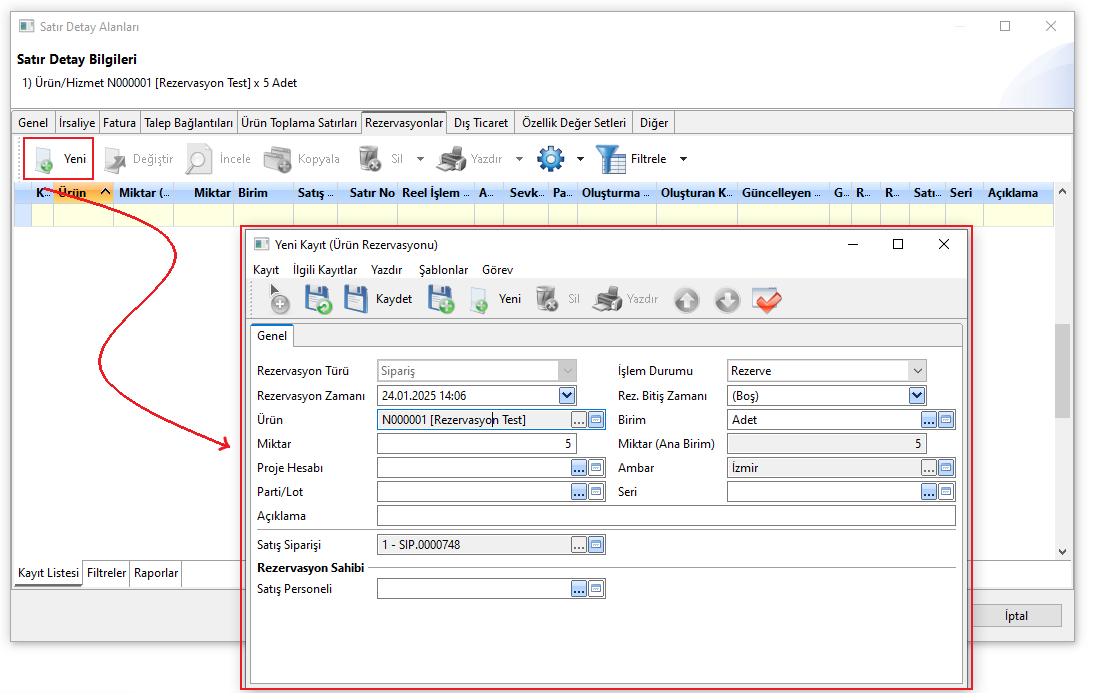1103x693 pixels.
Task: Expand the Rez. Bitiş Zamanı dropdown
Action: pyautogui.click(x=917, y=396)
